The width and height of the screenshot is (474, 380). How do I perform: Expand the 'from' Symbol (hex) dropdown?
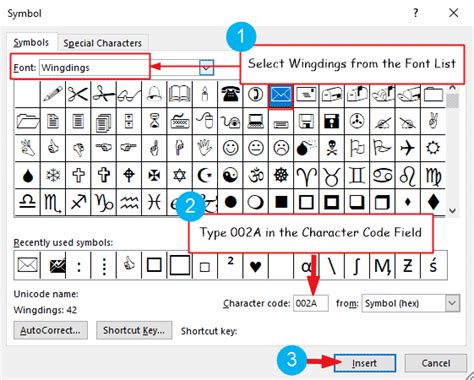click(452, 303)
